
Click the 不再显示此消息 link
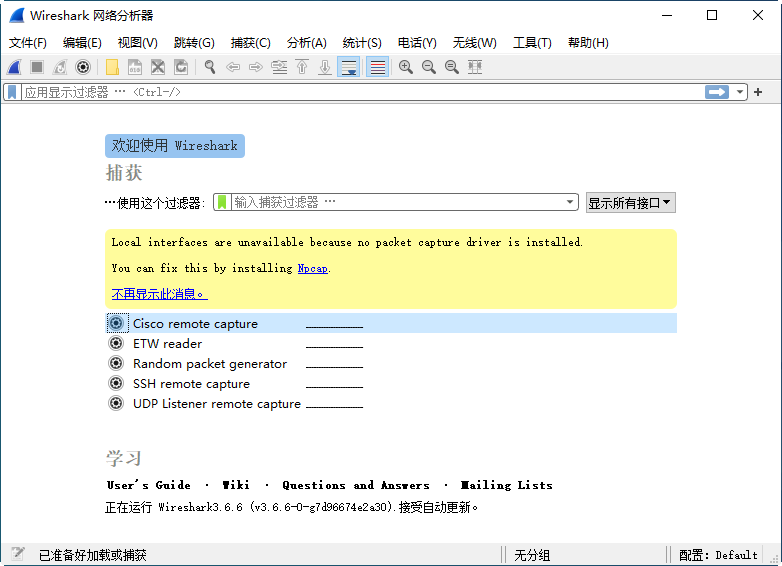160,294
